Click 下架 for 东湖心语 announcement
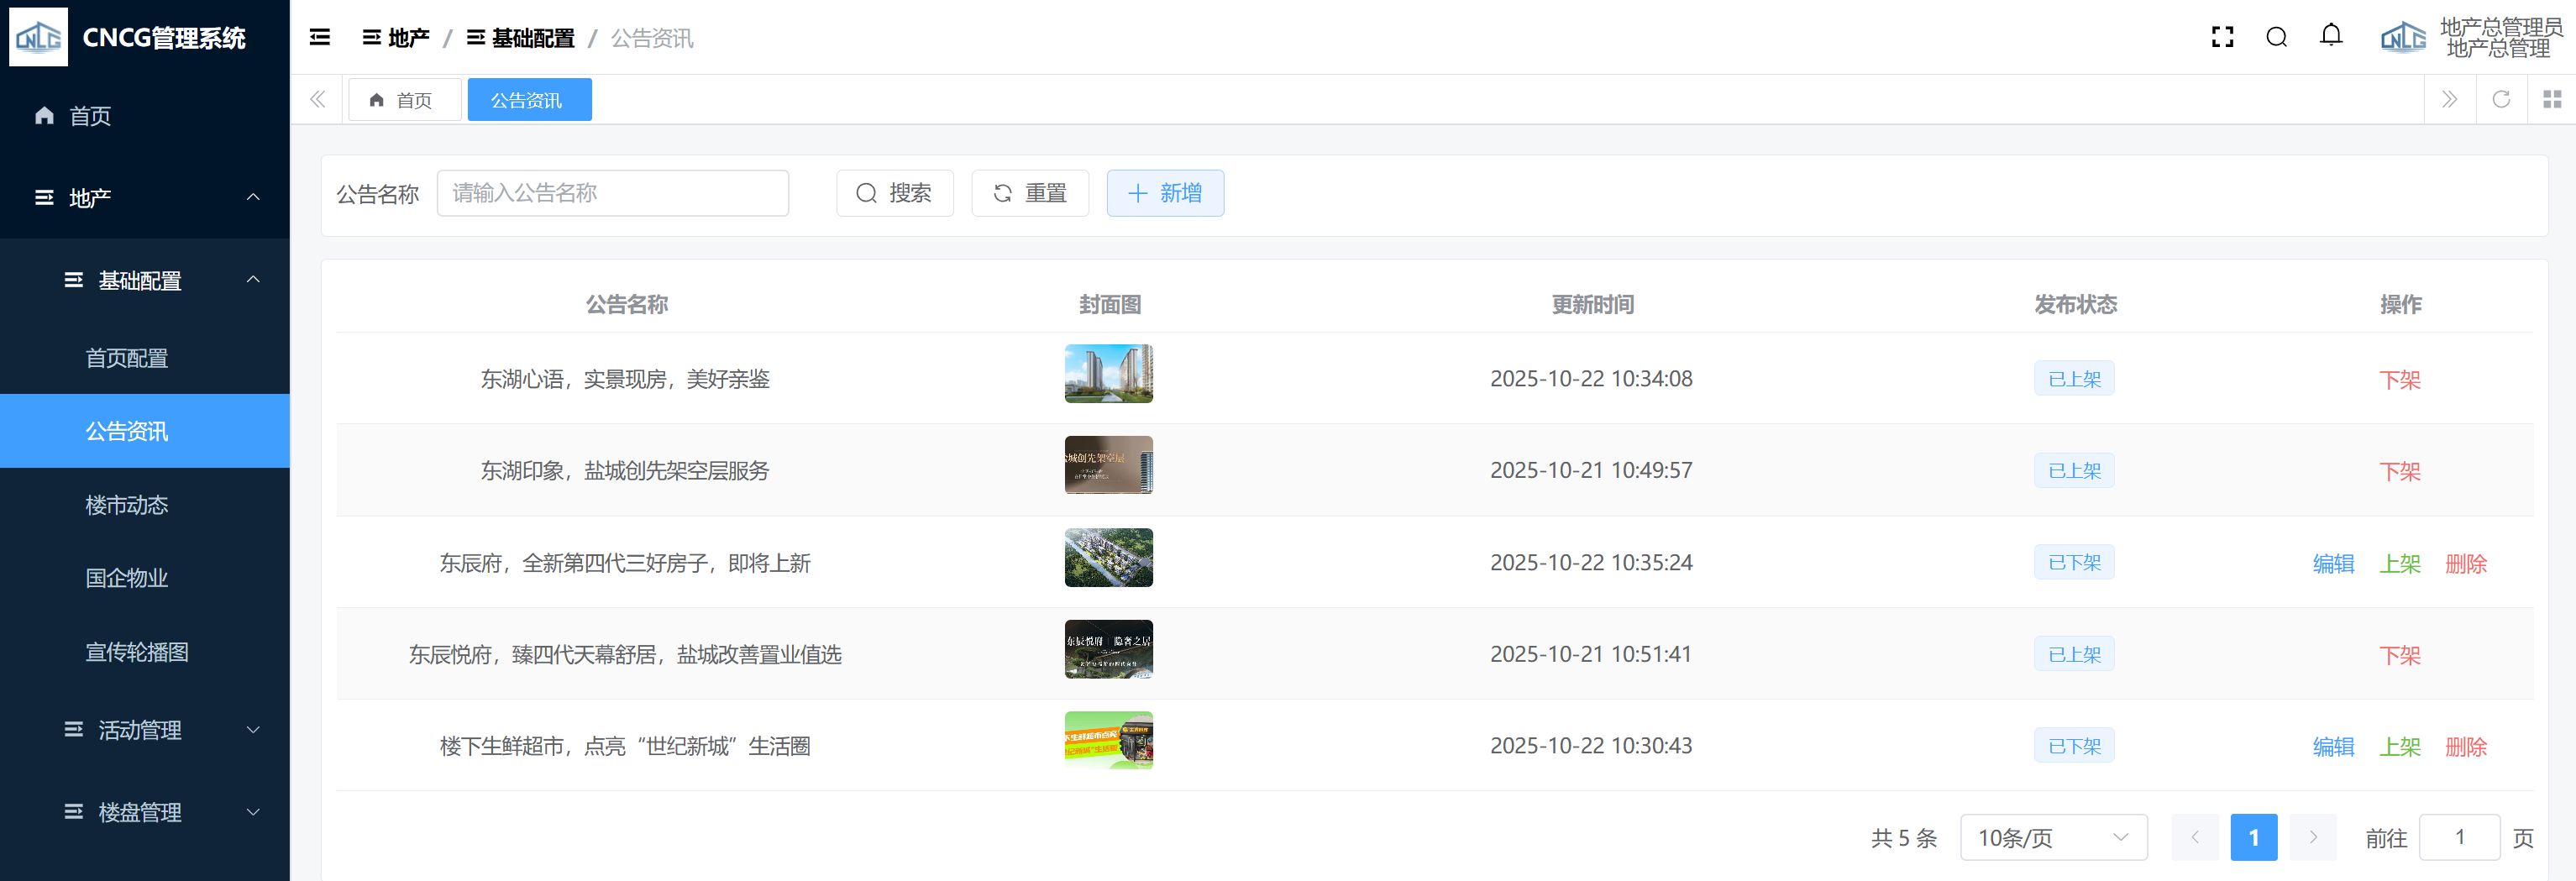Screen dimensions: 2576x881 [2399, 380]
